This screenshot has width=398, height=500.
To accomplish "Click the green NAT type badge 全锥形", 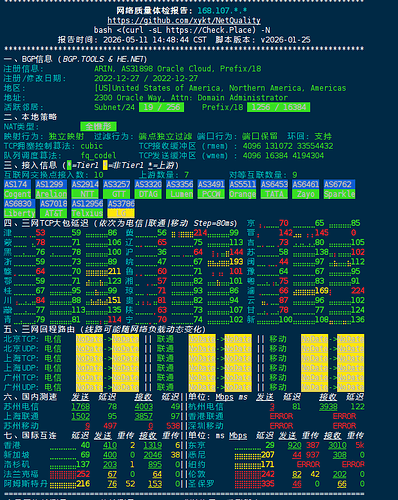I will click(98, 127).
